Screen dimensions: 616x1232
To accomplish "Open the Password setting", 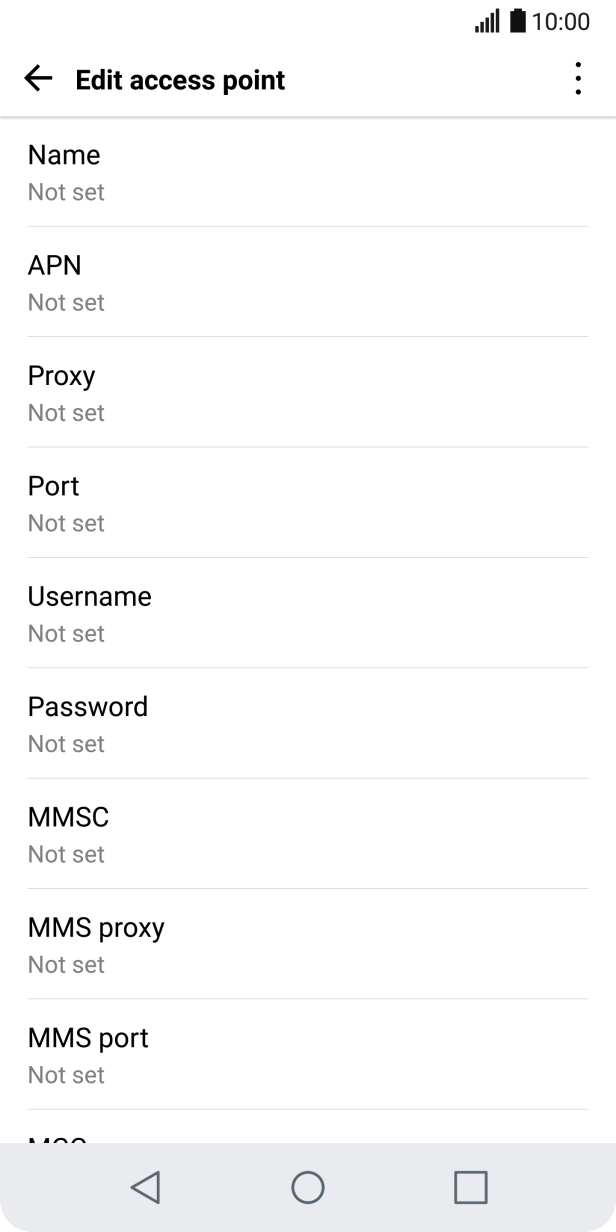I will (308, 723).
